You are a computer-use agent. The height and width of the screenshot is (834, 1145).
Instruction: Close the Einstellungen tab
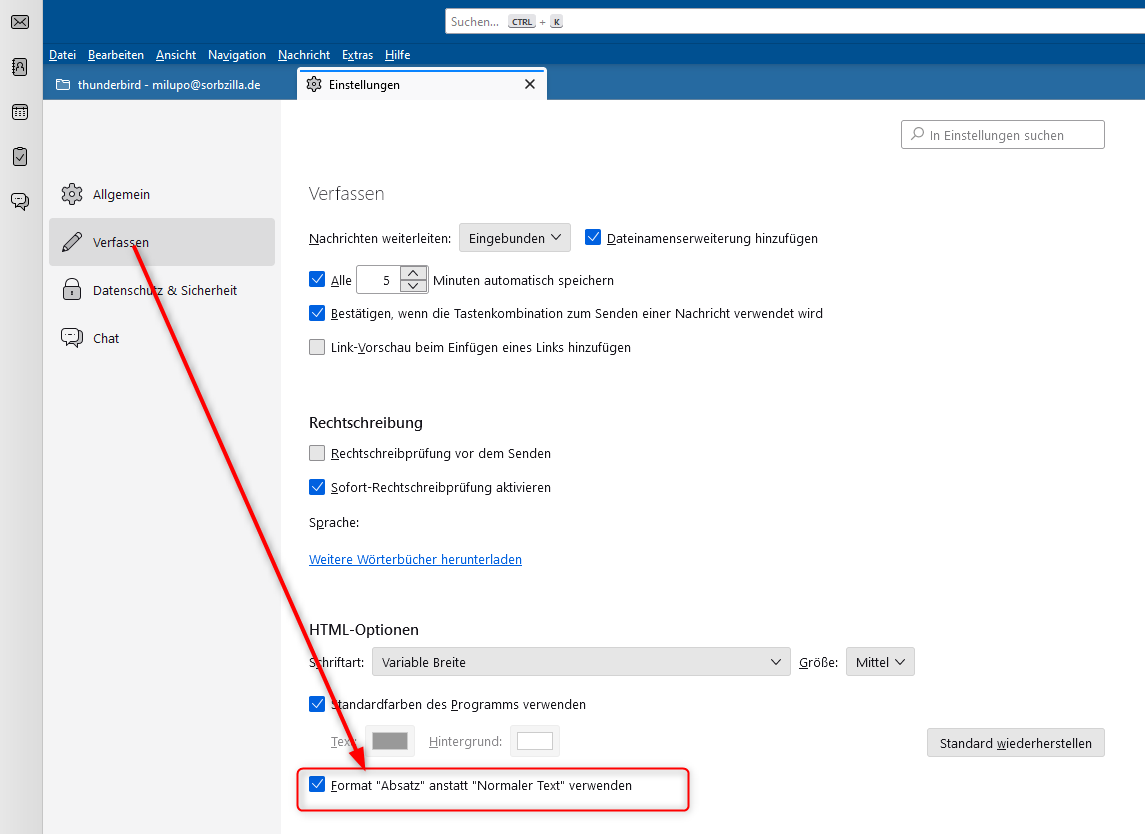point(530,85)
